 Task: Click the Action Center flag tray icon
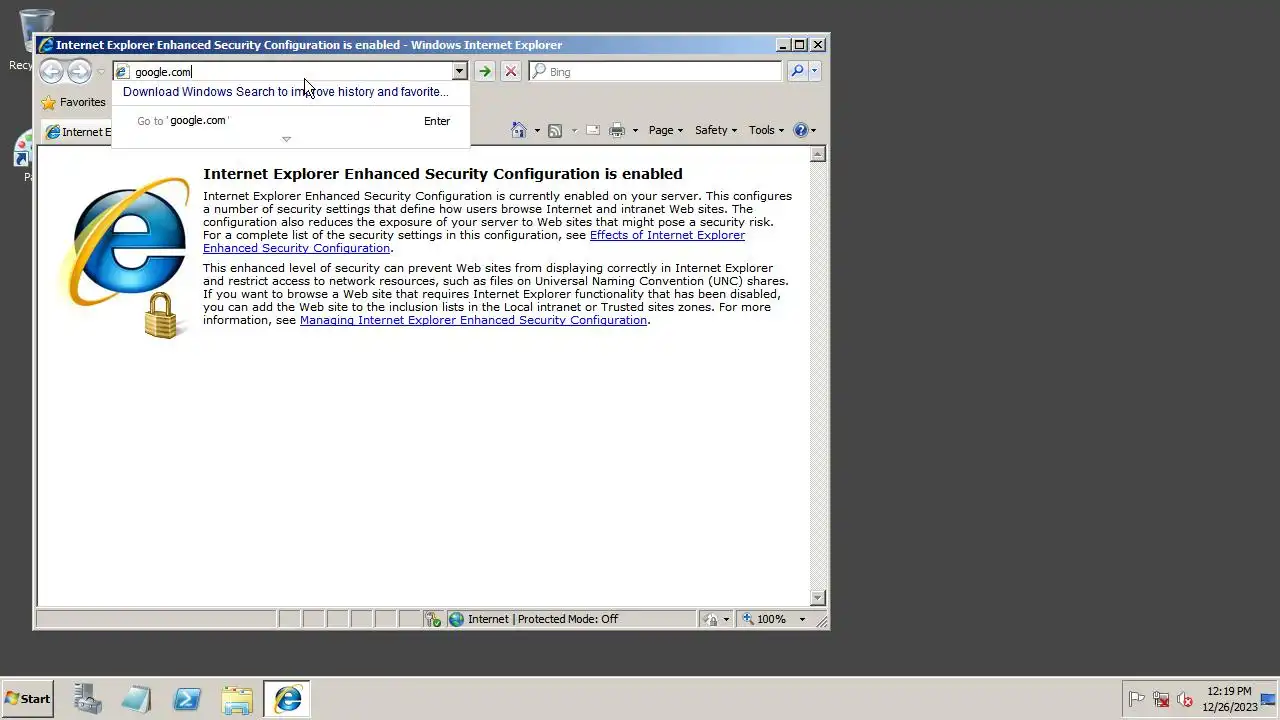(1137, 699)
